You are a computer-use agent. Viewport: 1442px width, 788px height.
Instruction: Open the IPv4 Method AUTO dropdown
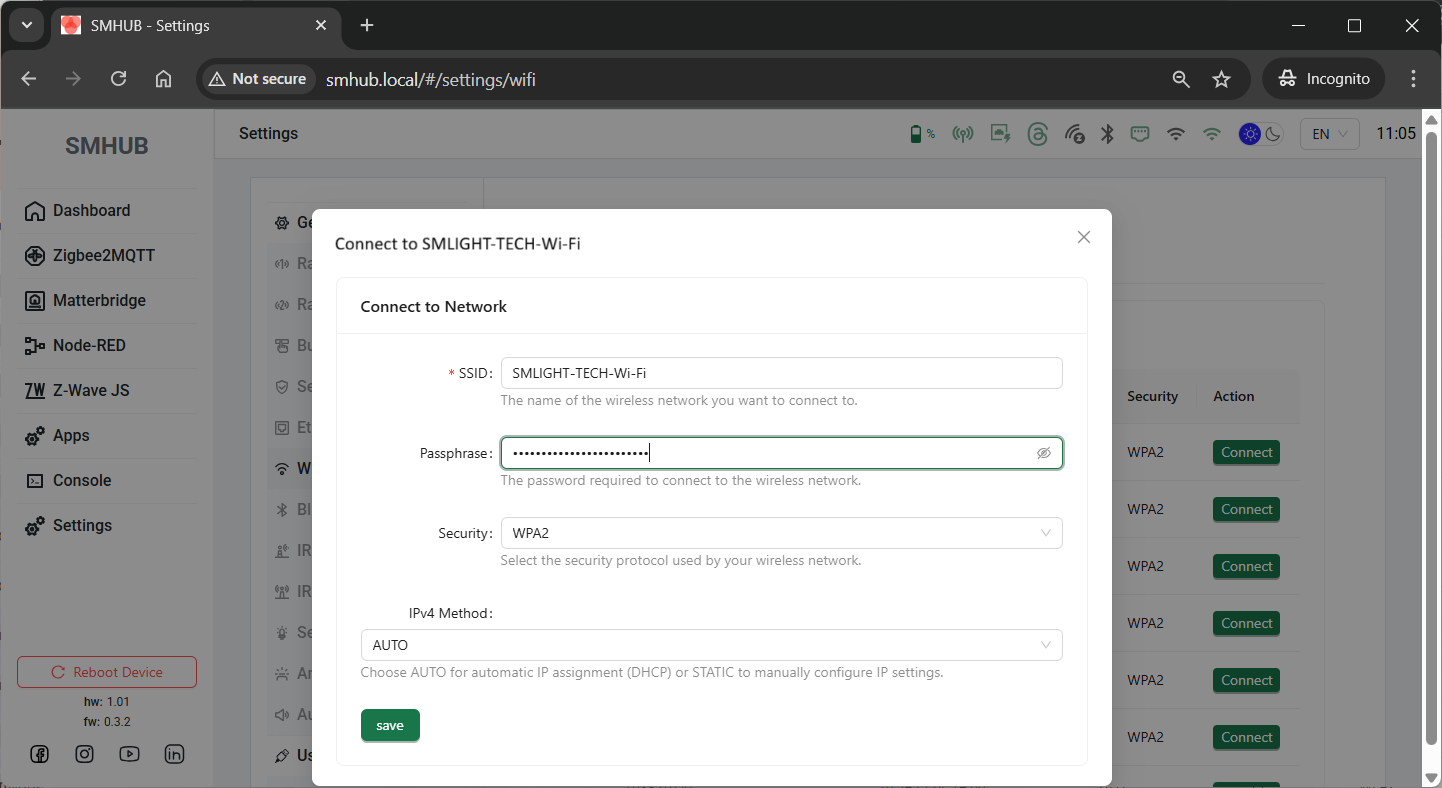[711, 645]
